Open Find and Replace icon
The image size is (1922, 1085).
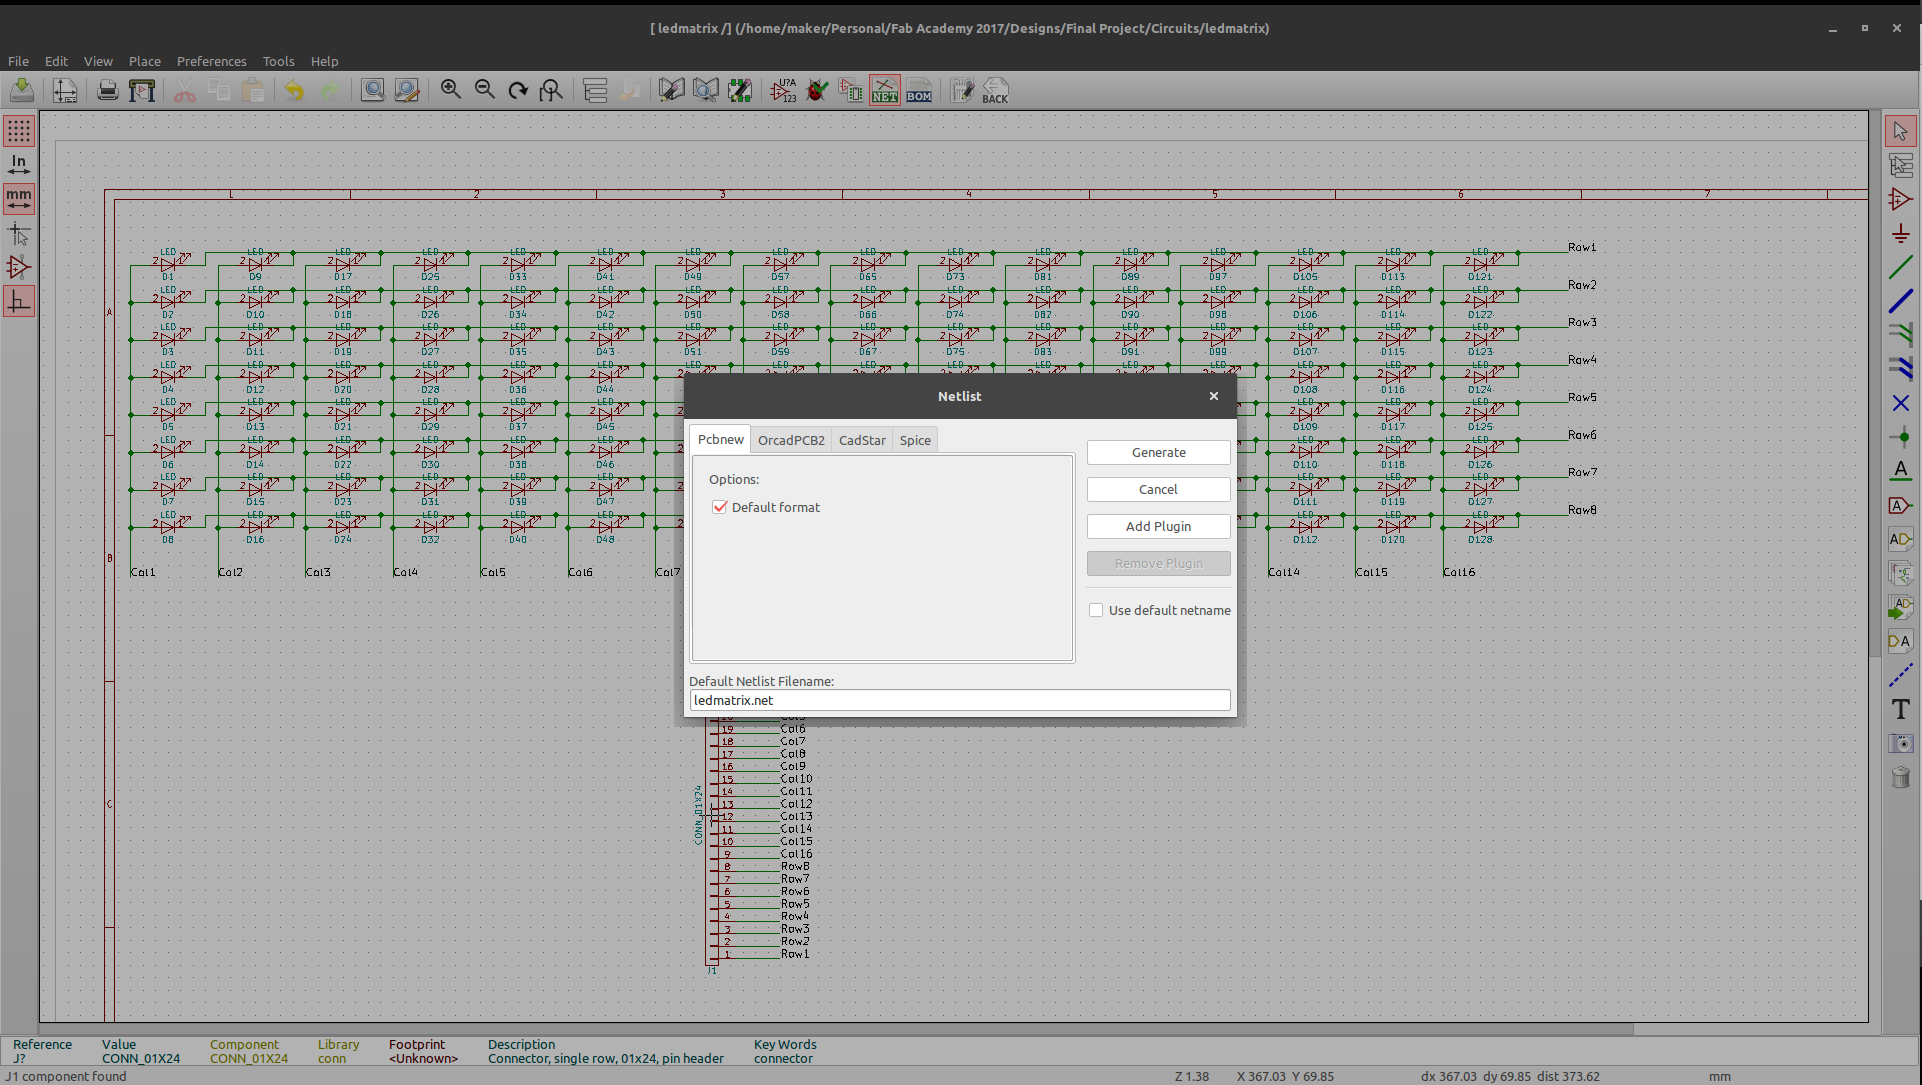pyautogui.click(x=407, y=91)
